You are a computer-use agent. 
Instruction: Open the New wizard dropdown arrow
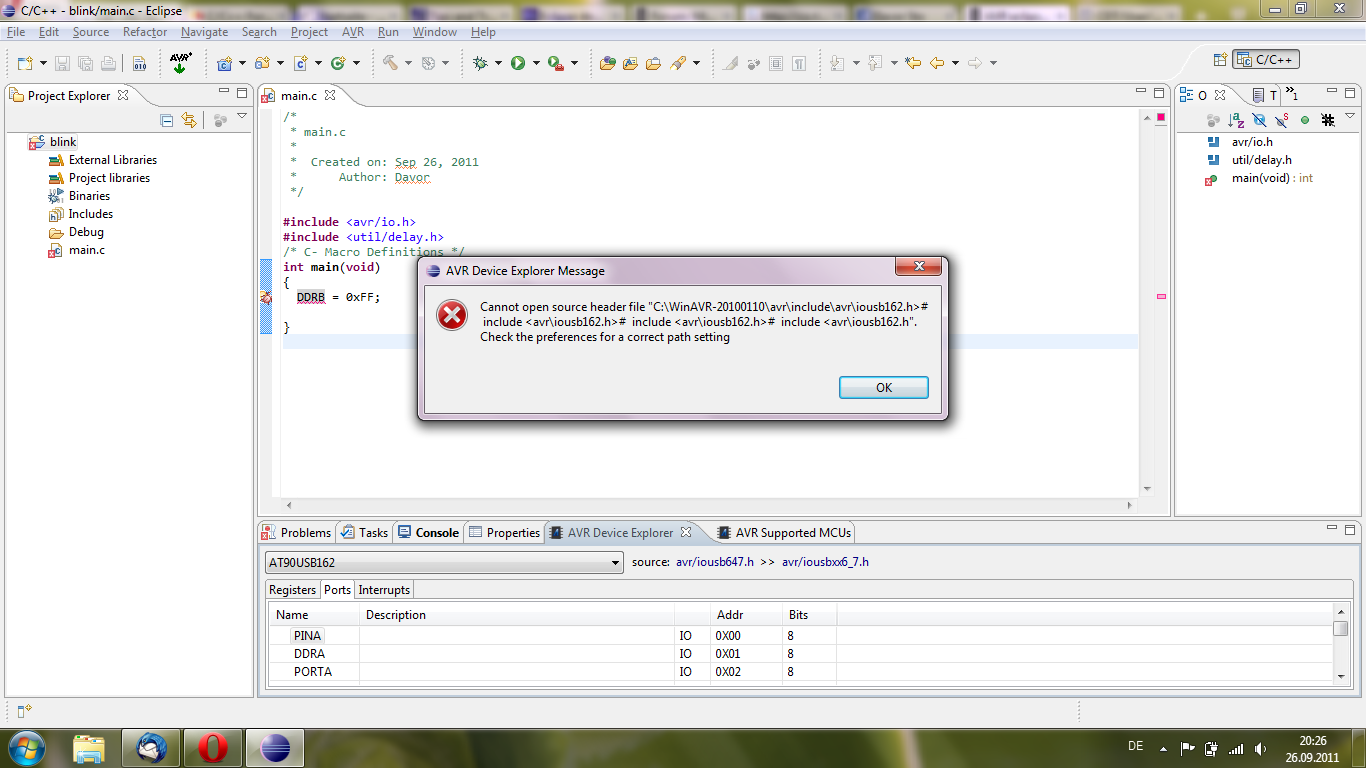tap(43, 63)
